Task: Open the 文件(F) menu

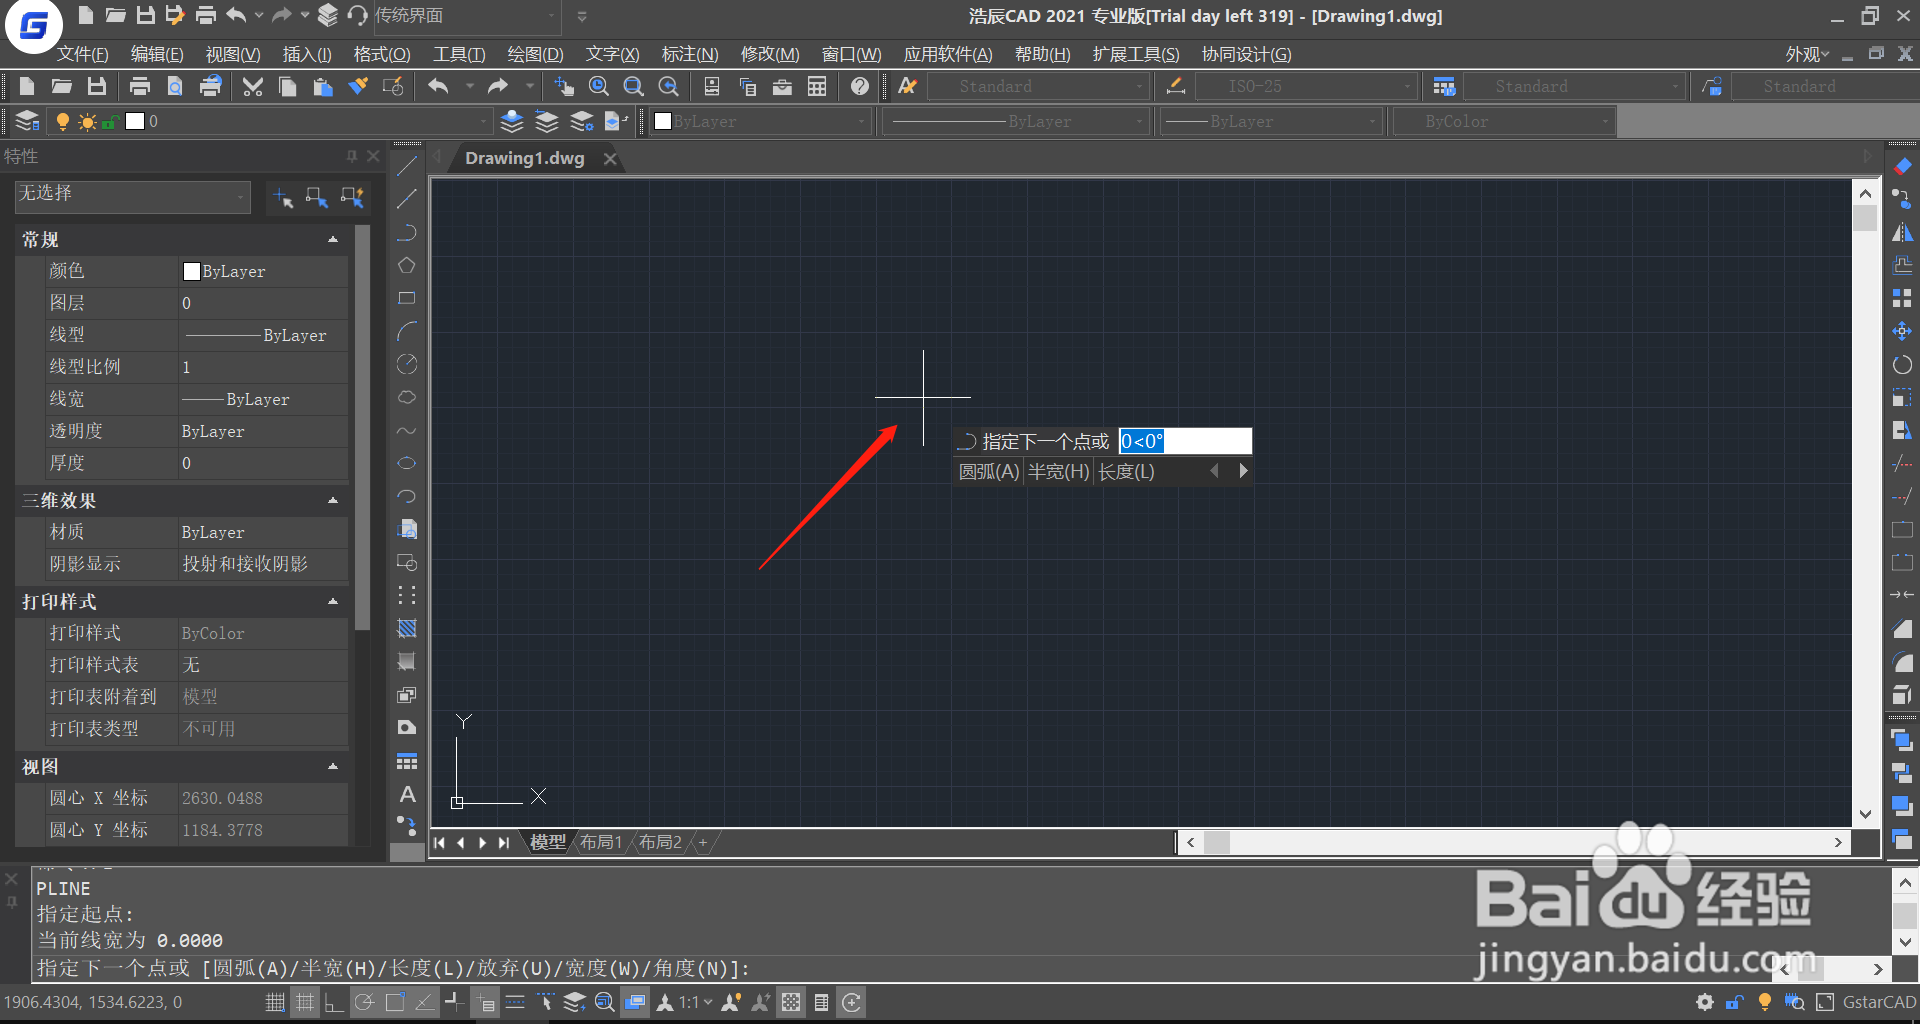Action: 82,55
